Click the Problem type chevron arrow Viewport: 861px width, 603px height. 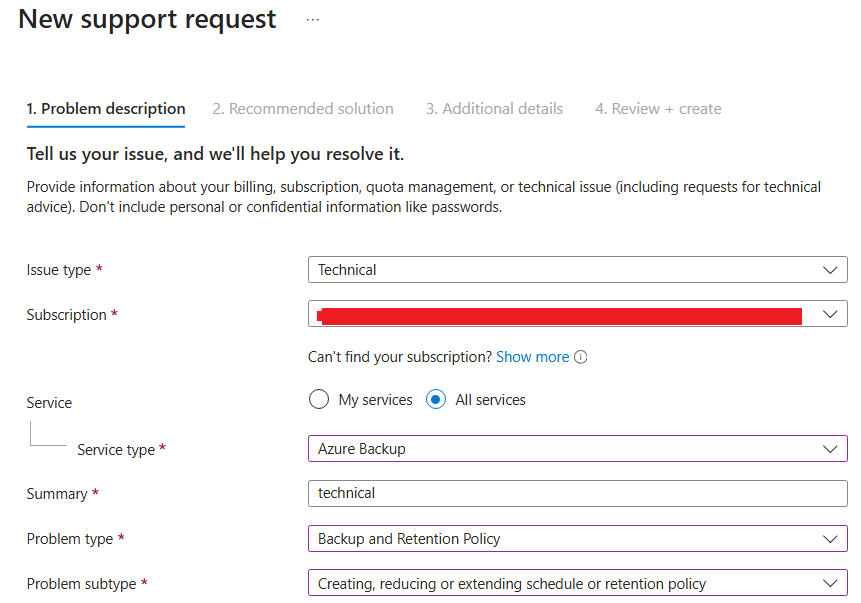coord(830,539)
